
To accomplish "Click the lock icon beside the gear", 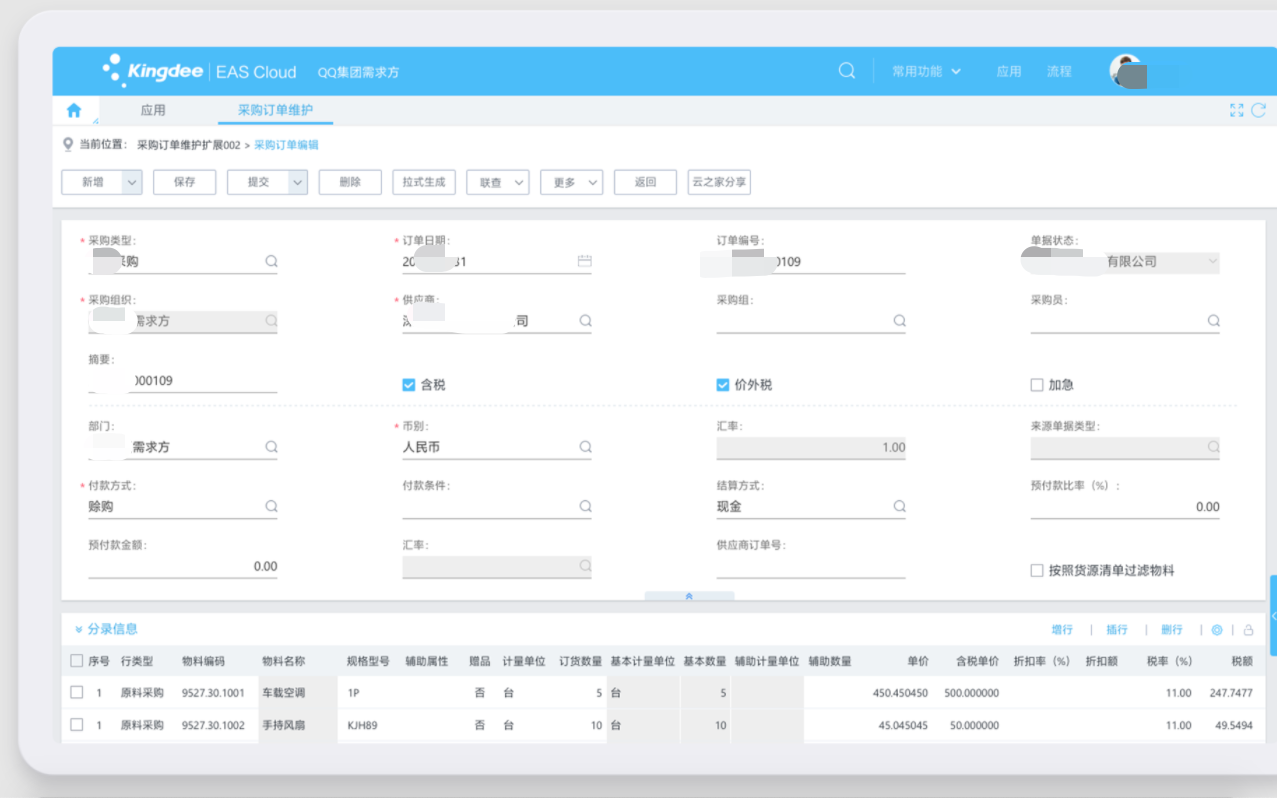I will tap(1251, 629).
